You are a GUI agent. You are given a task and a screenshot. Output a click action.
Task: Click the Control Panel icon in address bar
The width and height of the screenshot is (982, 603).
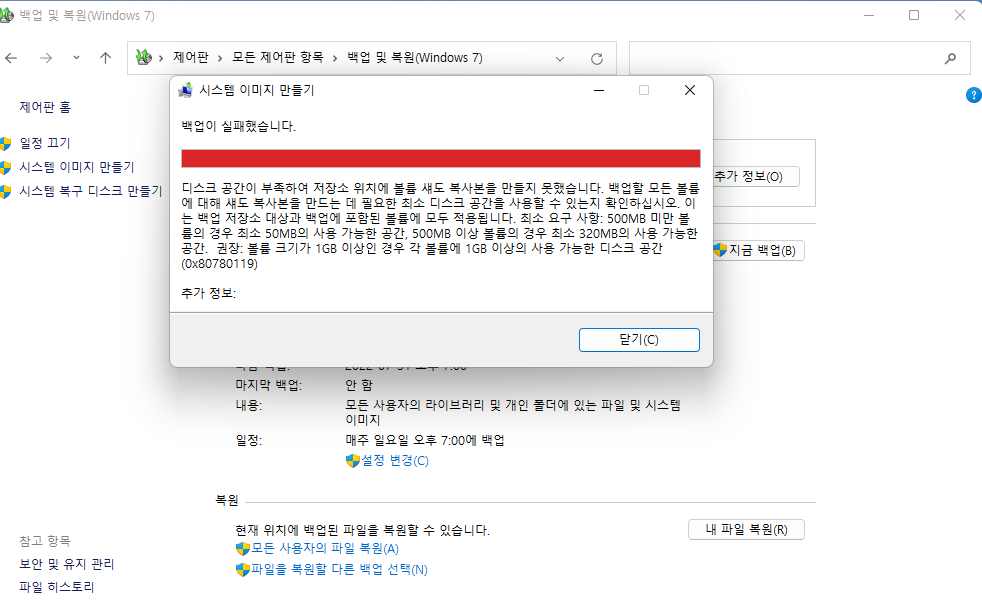[144, 58]
